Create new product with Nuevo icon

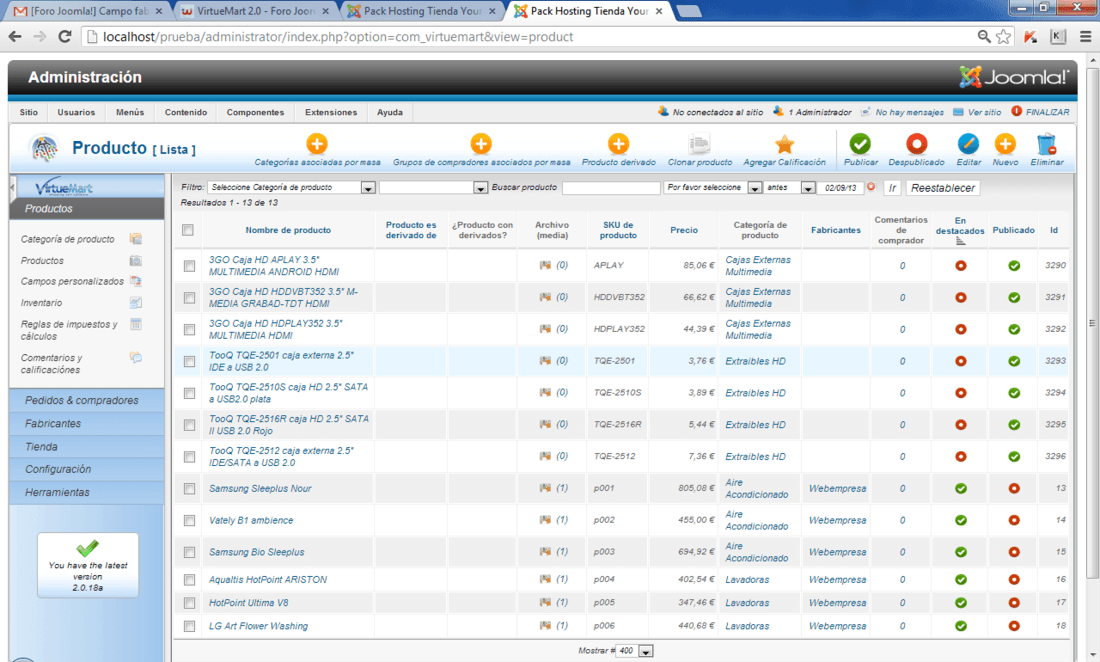pos(1005,144)
